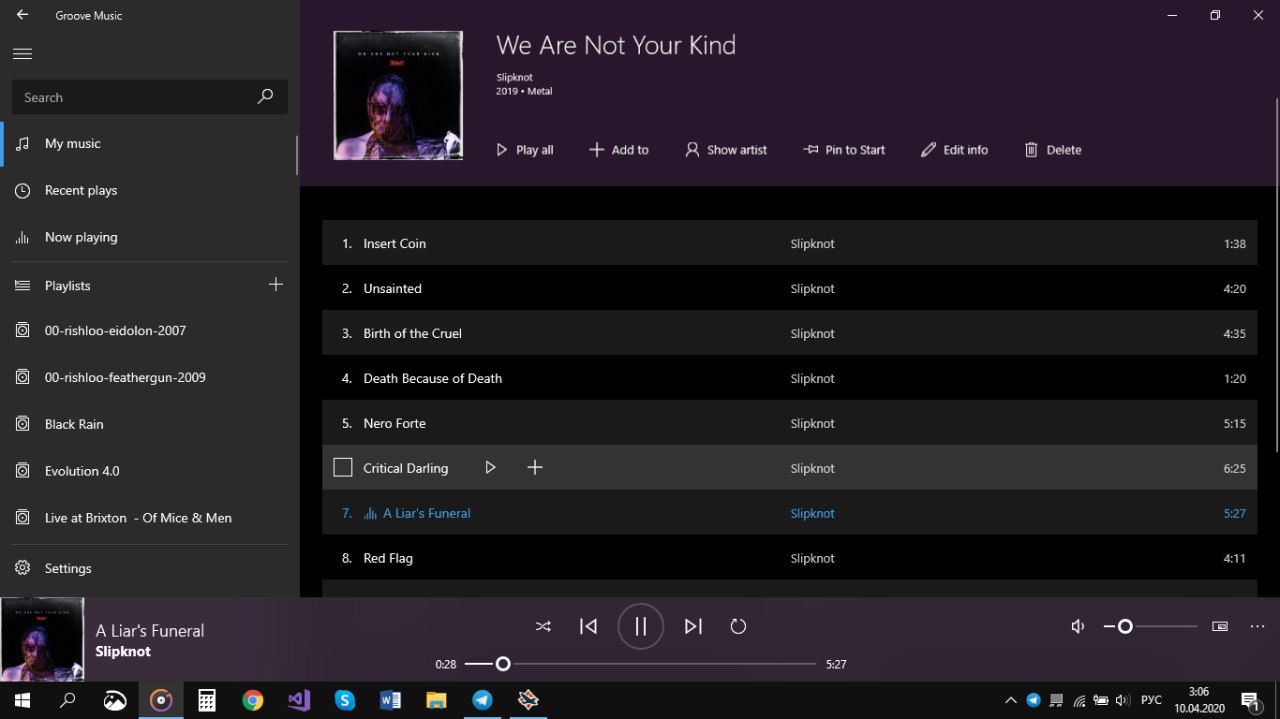
Task: Click the Slipknot artist name under album title
Action: coord(514,77)
